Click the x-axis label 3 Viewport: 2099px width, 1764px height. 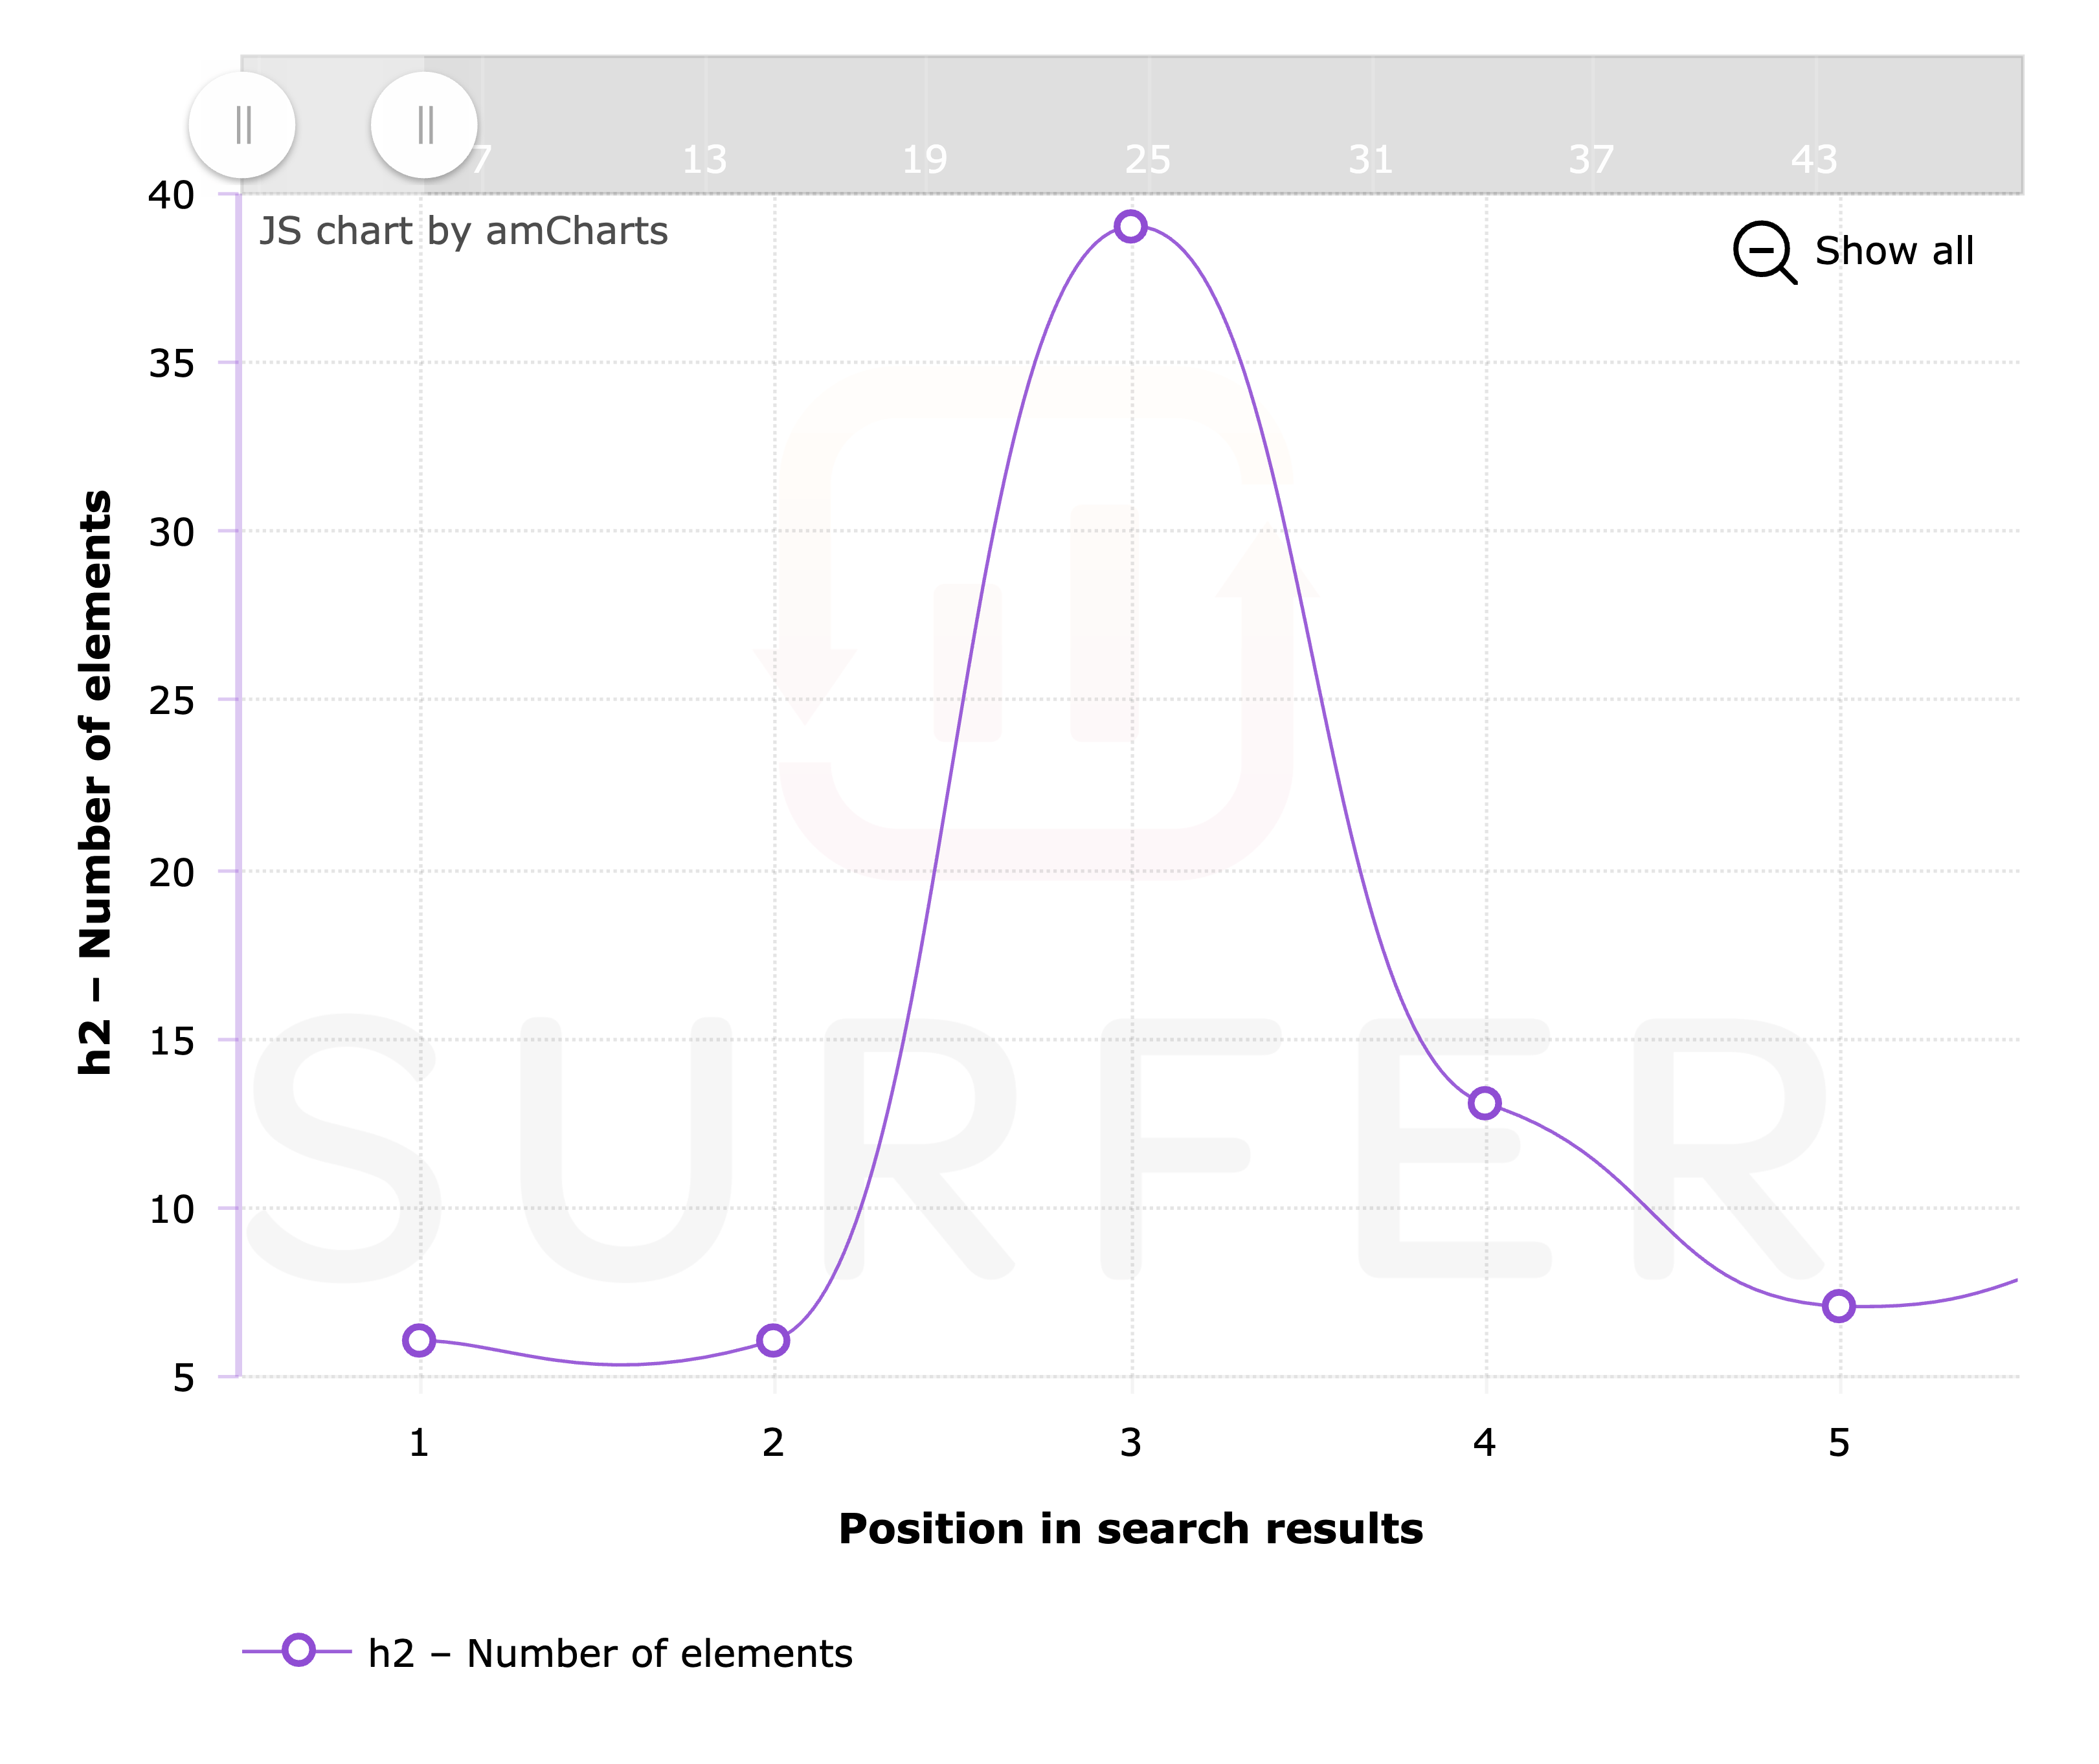coord(1131,1443)
